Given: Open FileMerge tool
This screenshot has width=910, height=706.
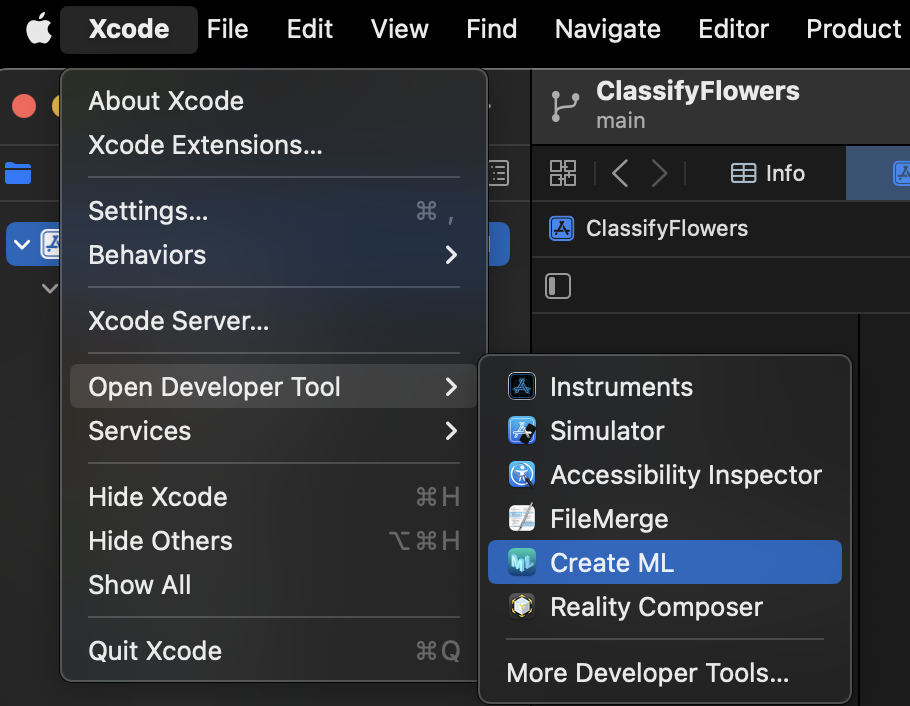Looking at the screenshot, I should click(x=665, y=518).
